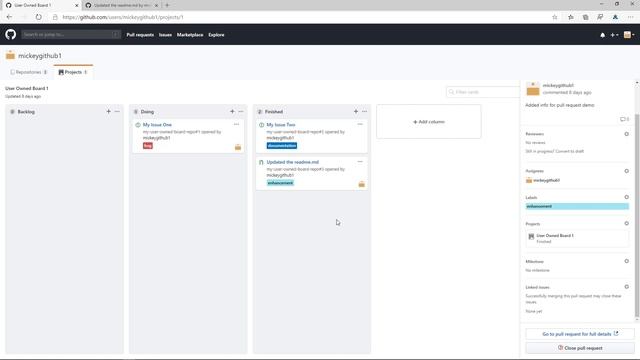Select the documentation label on My Issue Two
This screenshot has width=640, height=360.
coord(282,146)
